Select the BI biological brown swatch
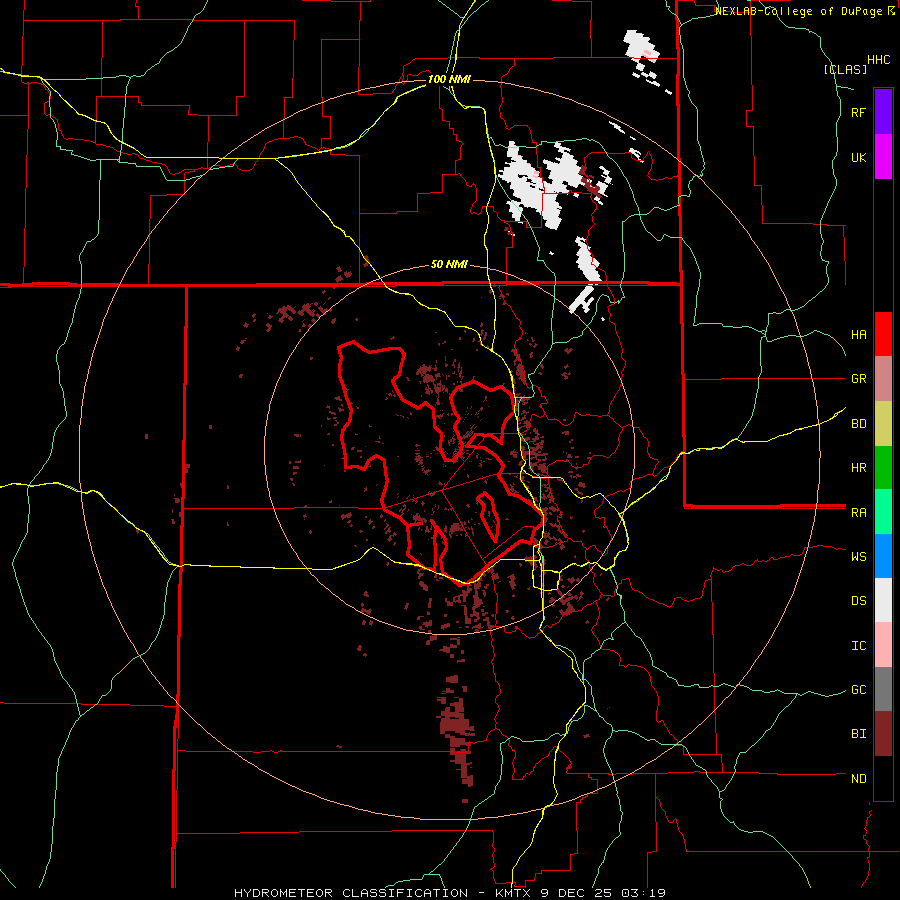The image size is (900, 900). (883, 734)
